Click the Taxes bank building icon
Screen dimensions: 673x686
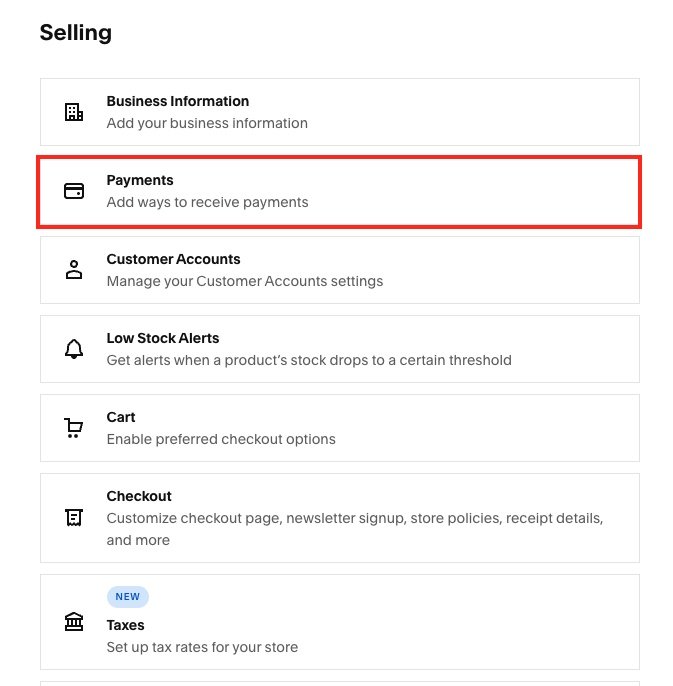[x=74, y=622]
